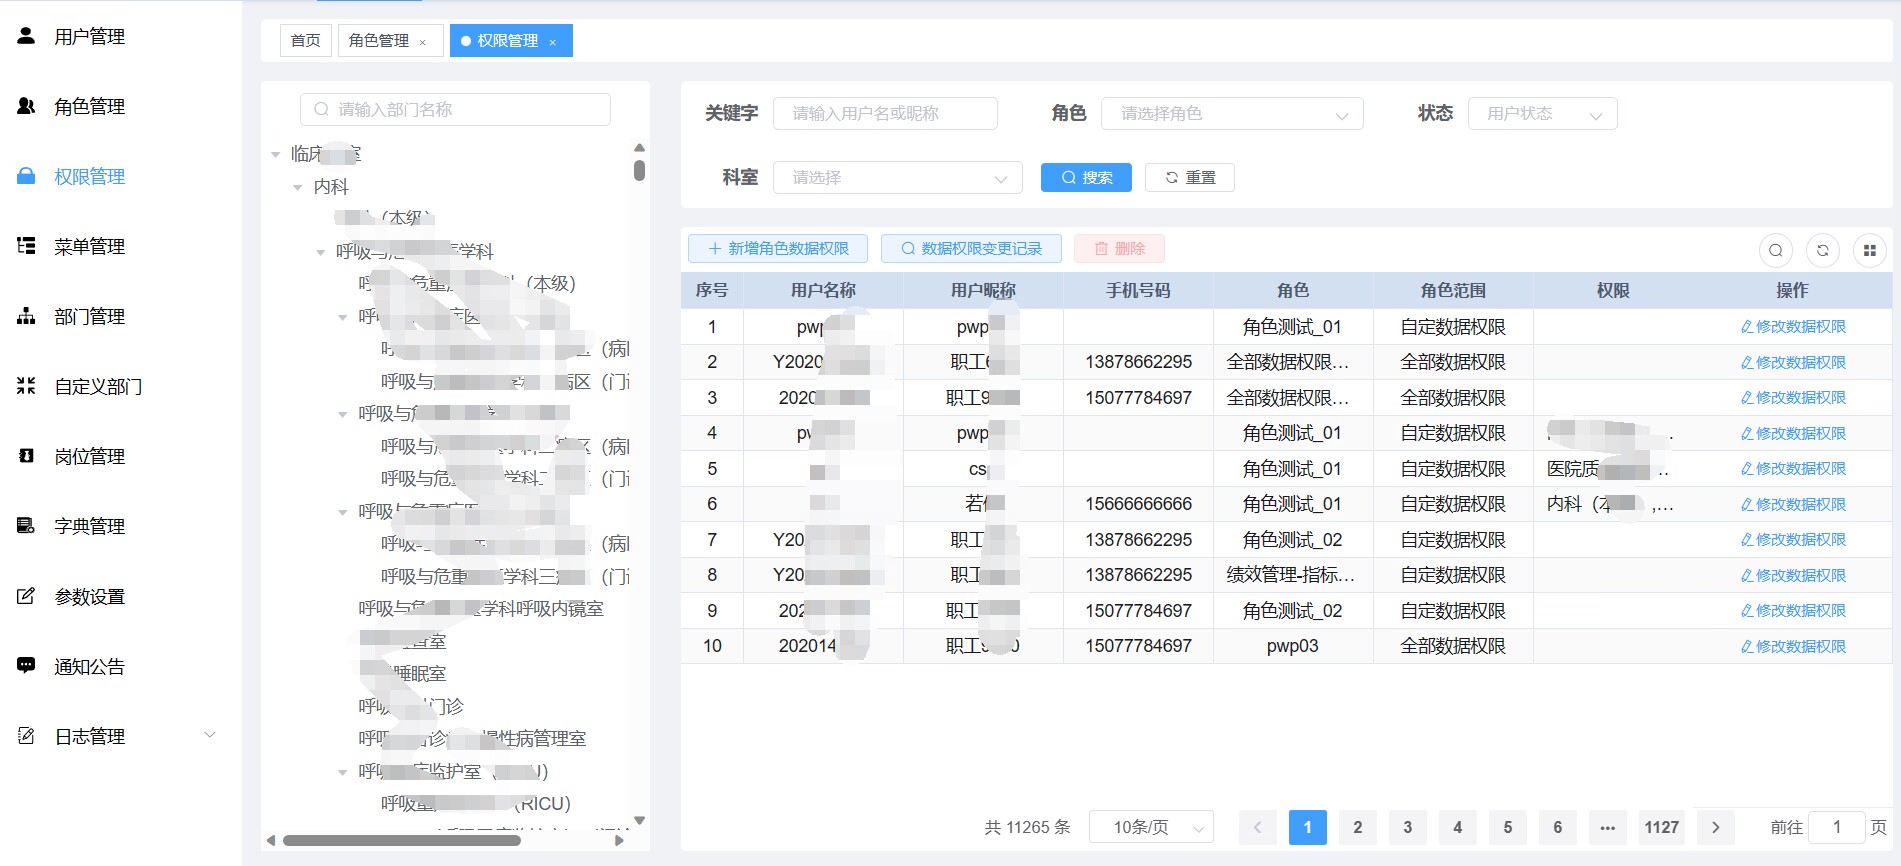Collapse the 呼吸与...学科 tree node arrow
Image resolution: width=1901 pixels, height=866 pixels.
(x=320, y=253)
